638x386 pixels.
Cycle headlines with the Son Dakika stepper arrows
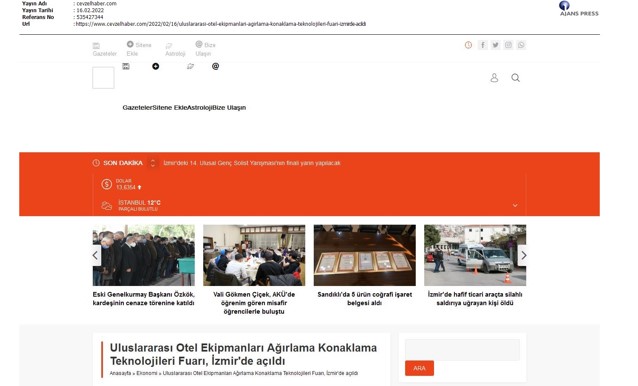point(153,163)
